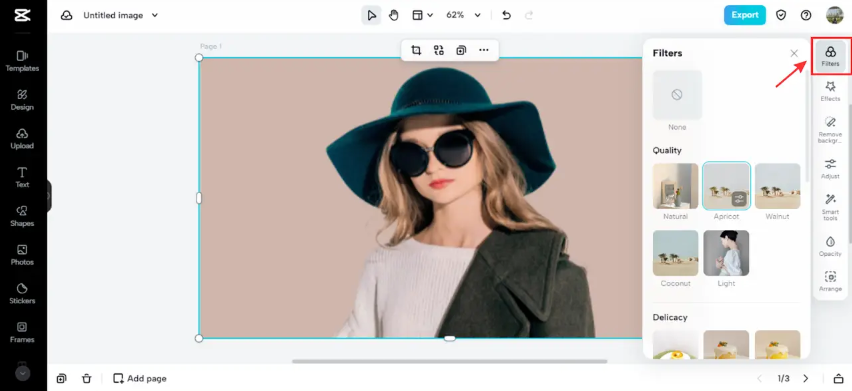852x391 pixels.
Task: Select the hand pan tool
Action: (x=394, y=15)
